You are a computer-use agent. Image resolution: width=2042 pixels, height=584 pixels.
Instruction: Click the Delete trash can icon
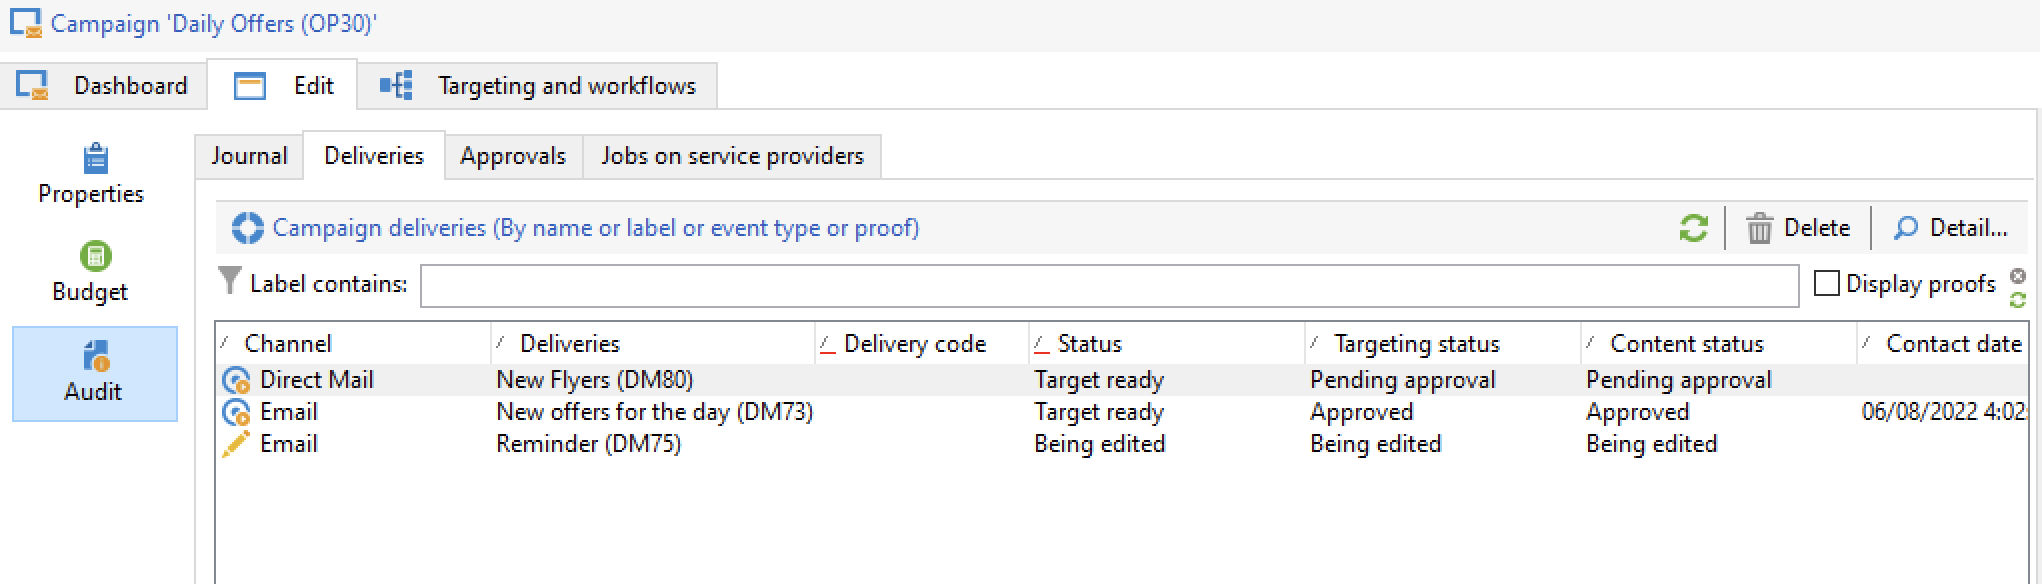pyautogui.click(x=1759, y=229)
